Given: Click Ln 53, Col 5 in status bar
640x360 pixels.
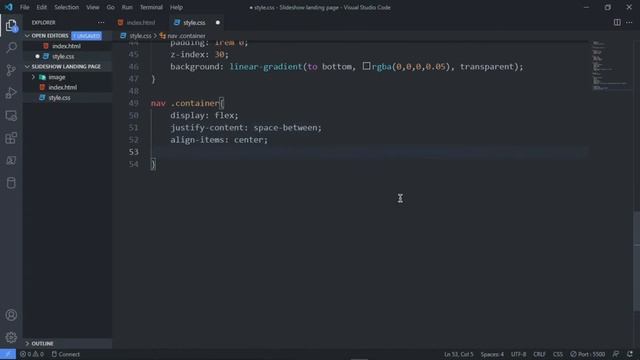Looking at the screenshot, I should (458, 354).
